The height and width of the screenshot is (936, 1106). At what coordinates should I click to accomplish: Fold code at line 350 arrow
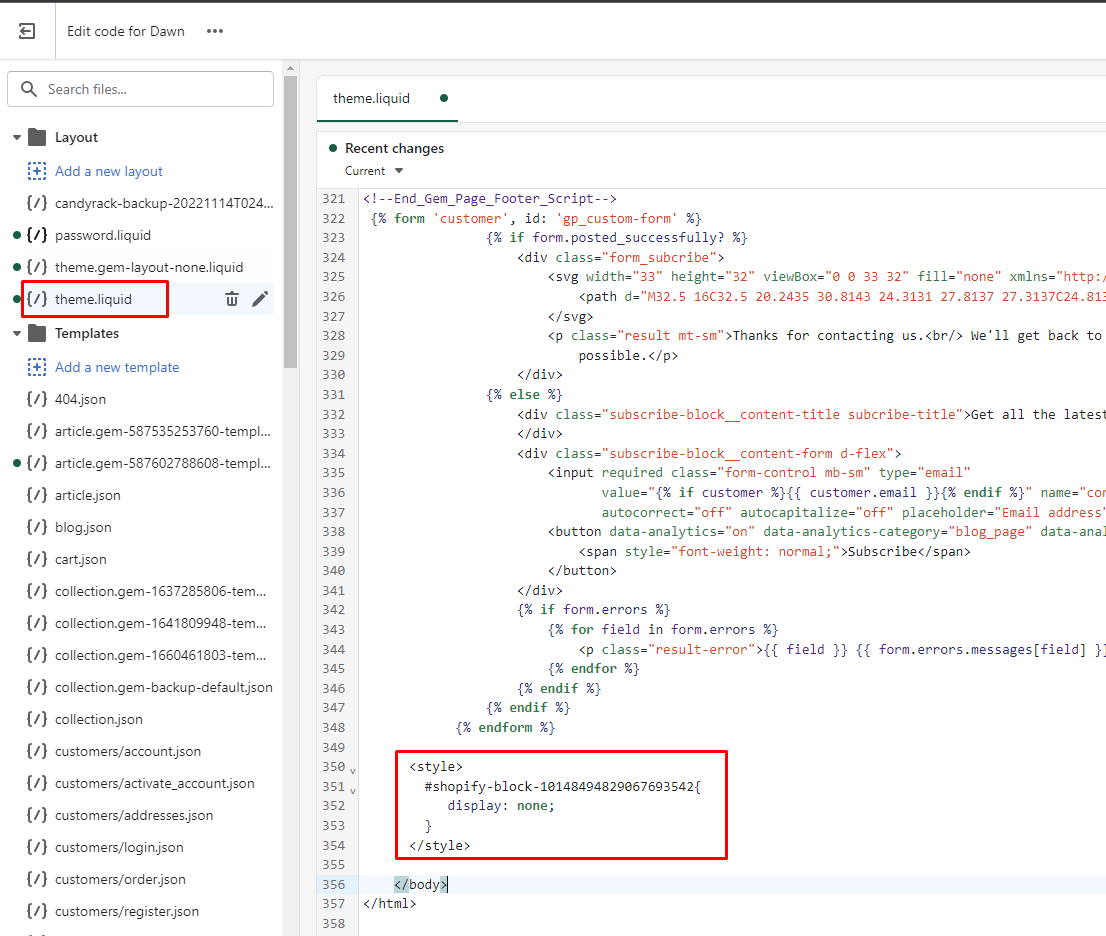coord(353,770)
